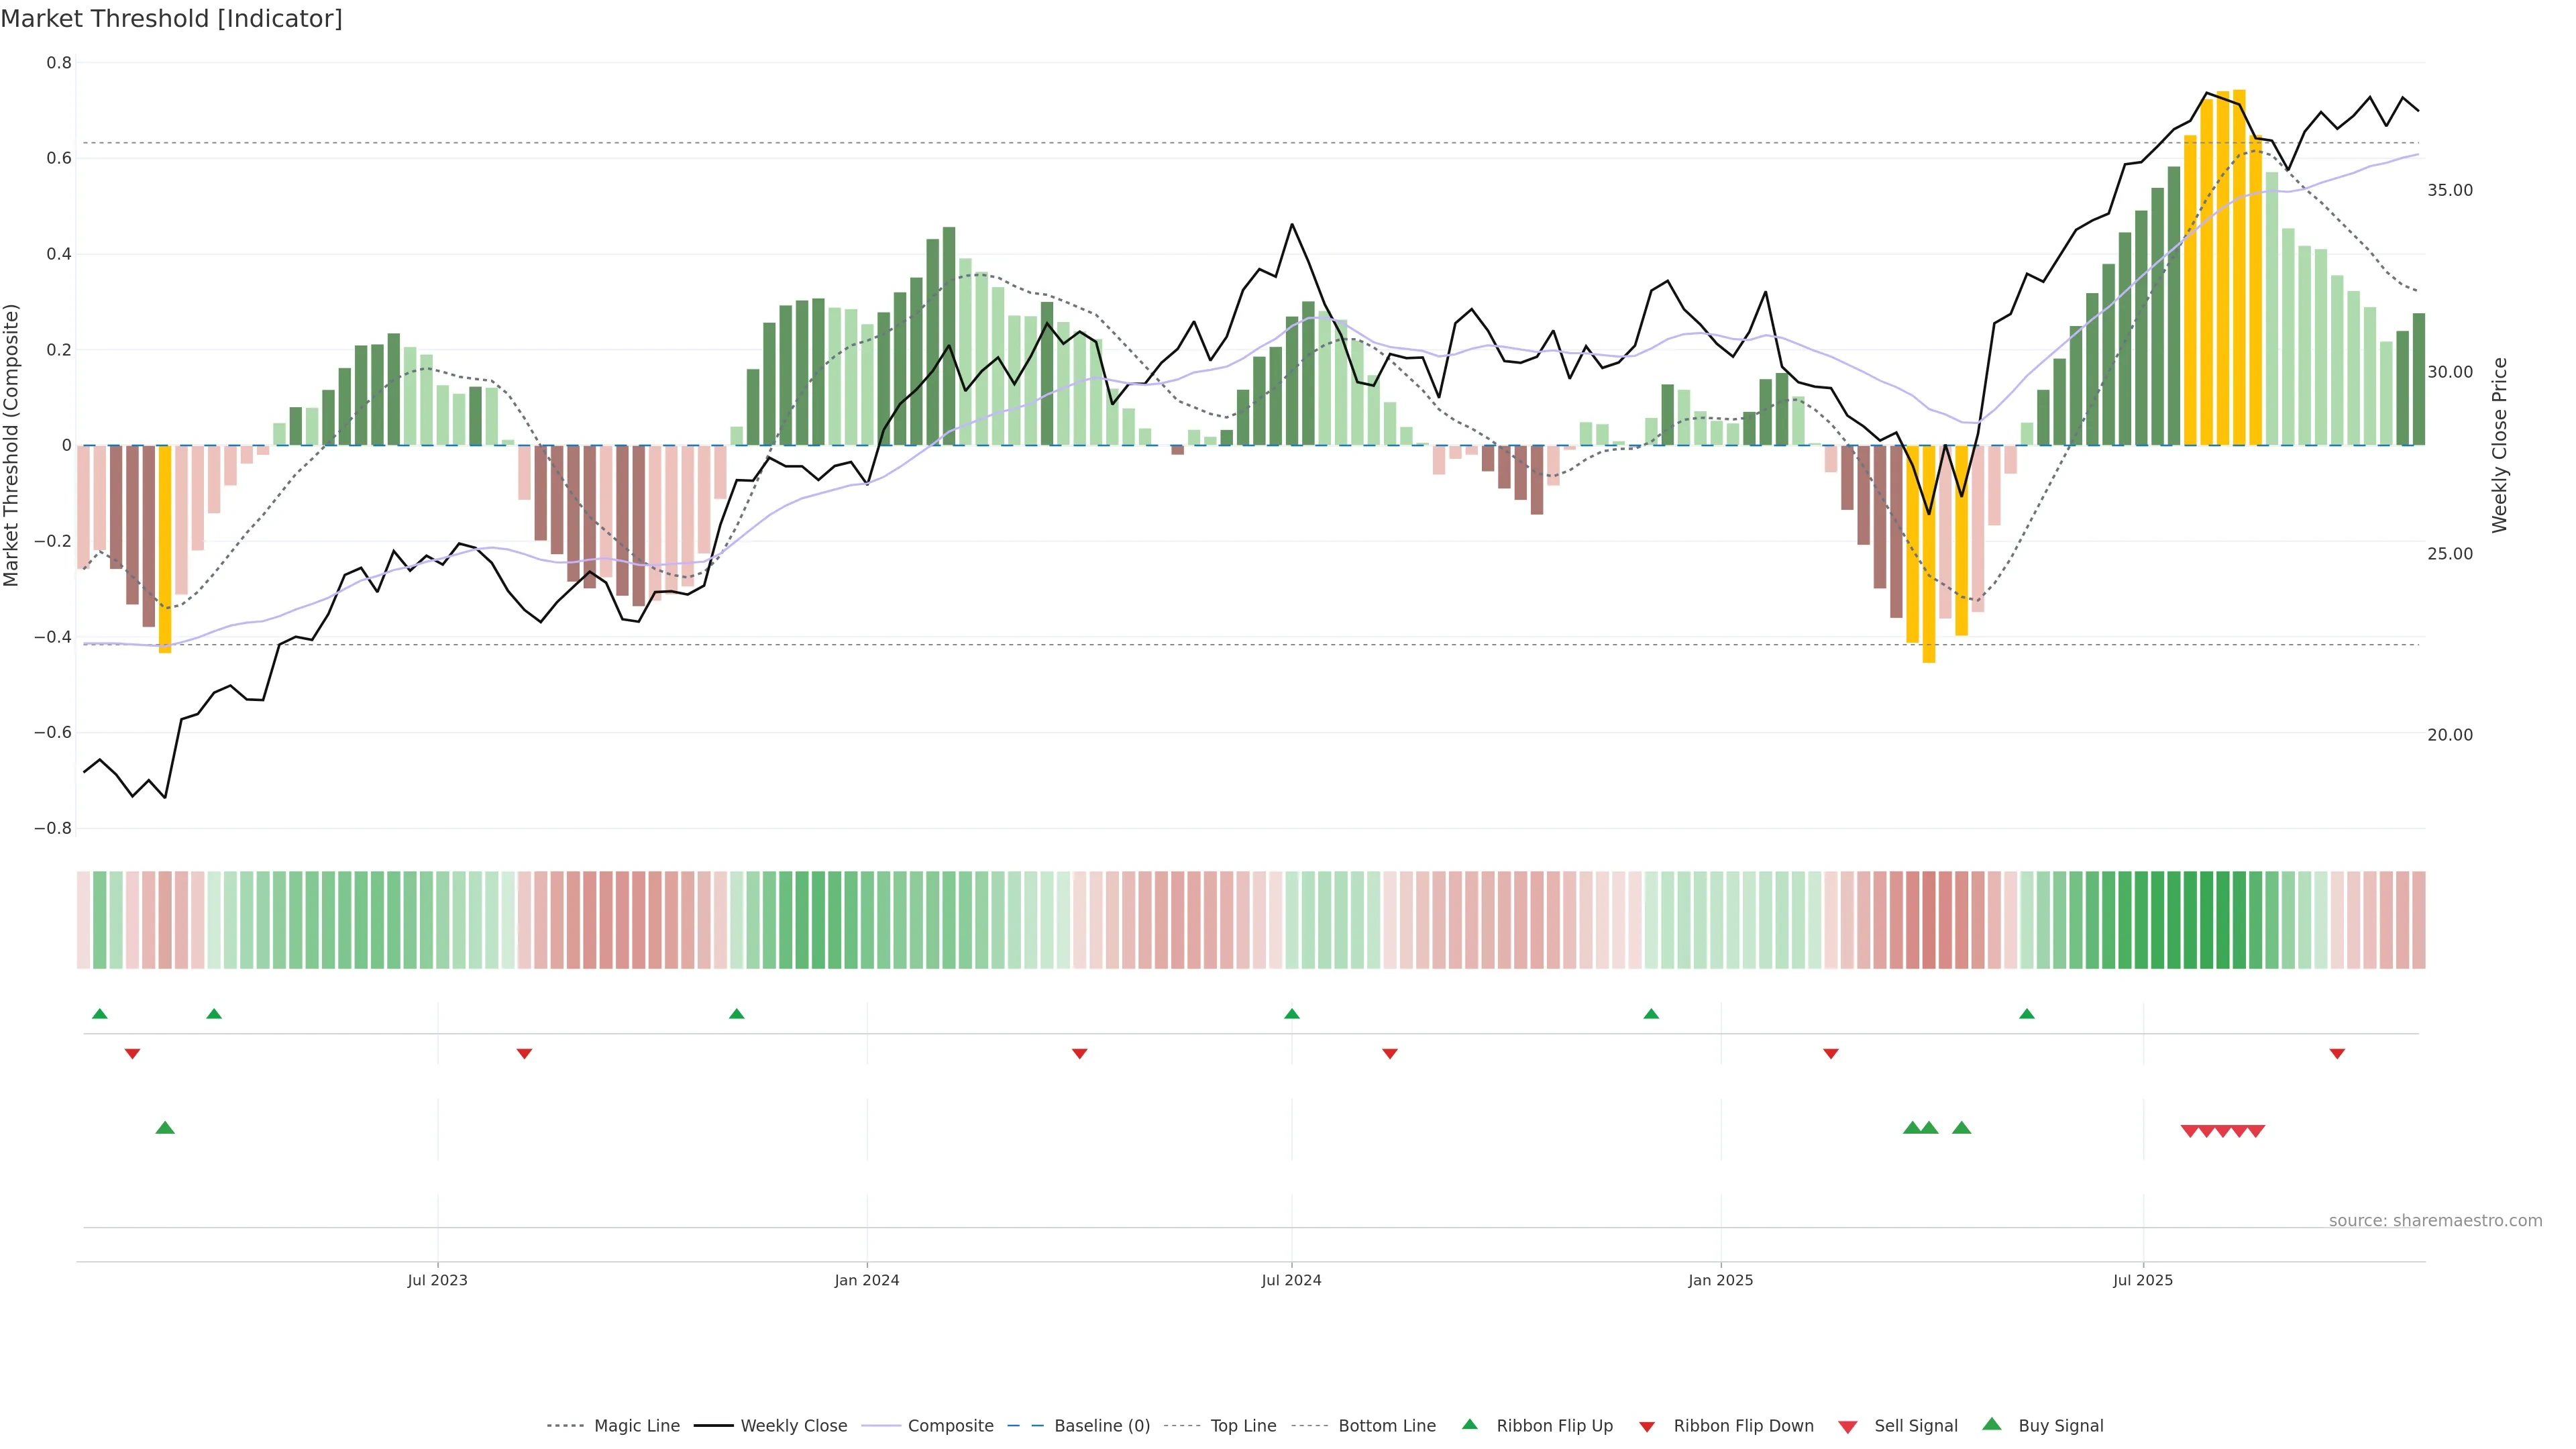Click Ribbon Flip Down legend triangle icon
This screenshot has width=2576, height=1449.
(x=1647, y=1427)
